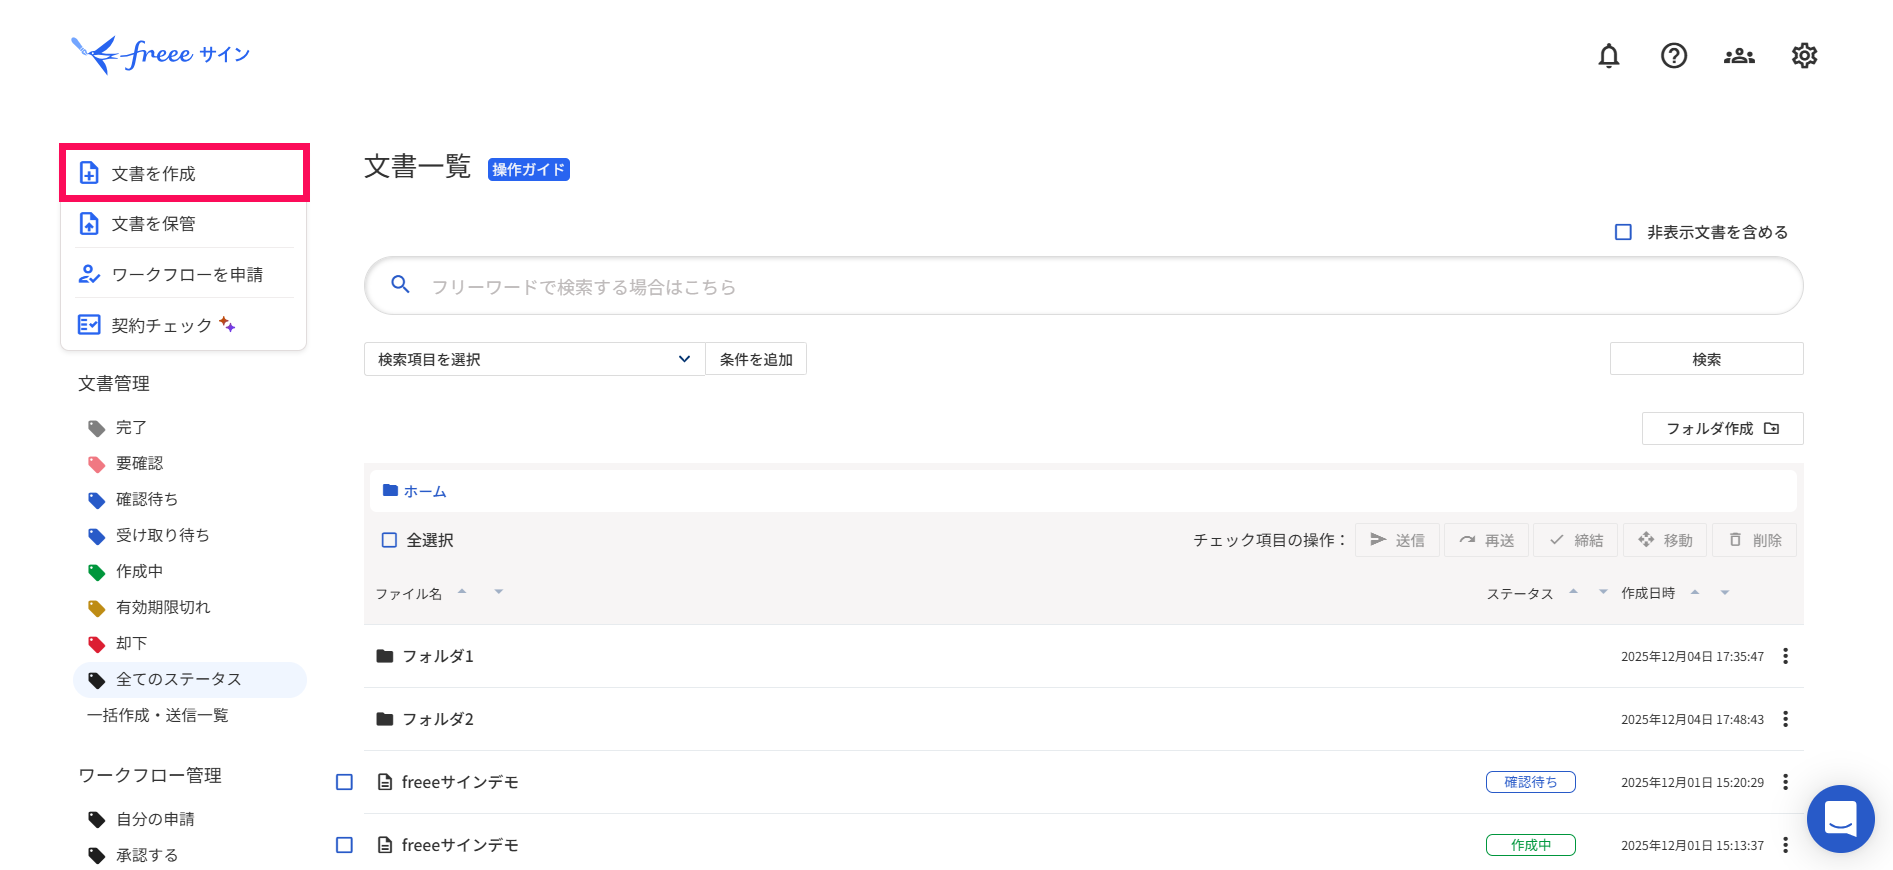
Task: Filter by 受け取り待ち status
Action: (x=163, y=535)
